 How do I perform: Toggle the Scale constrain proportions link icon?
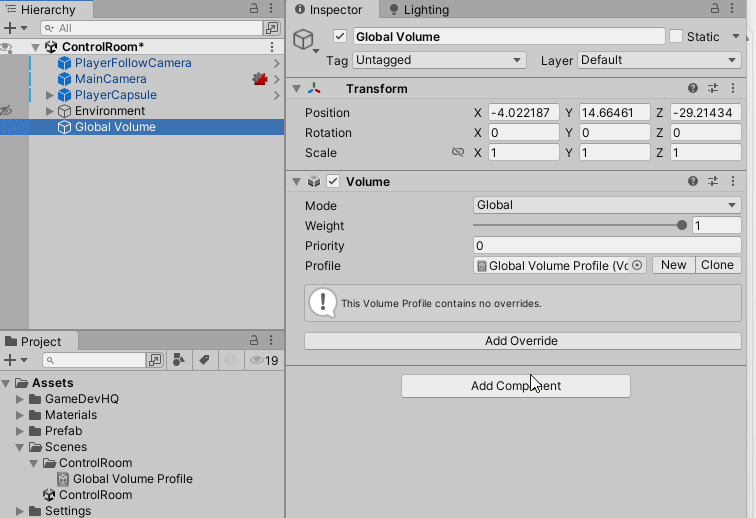(x=458, y=152)
